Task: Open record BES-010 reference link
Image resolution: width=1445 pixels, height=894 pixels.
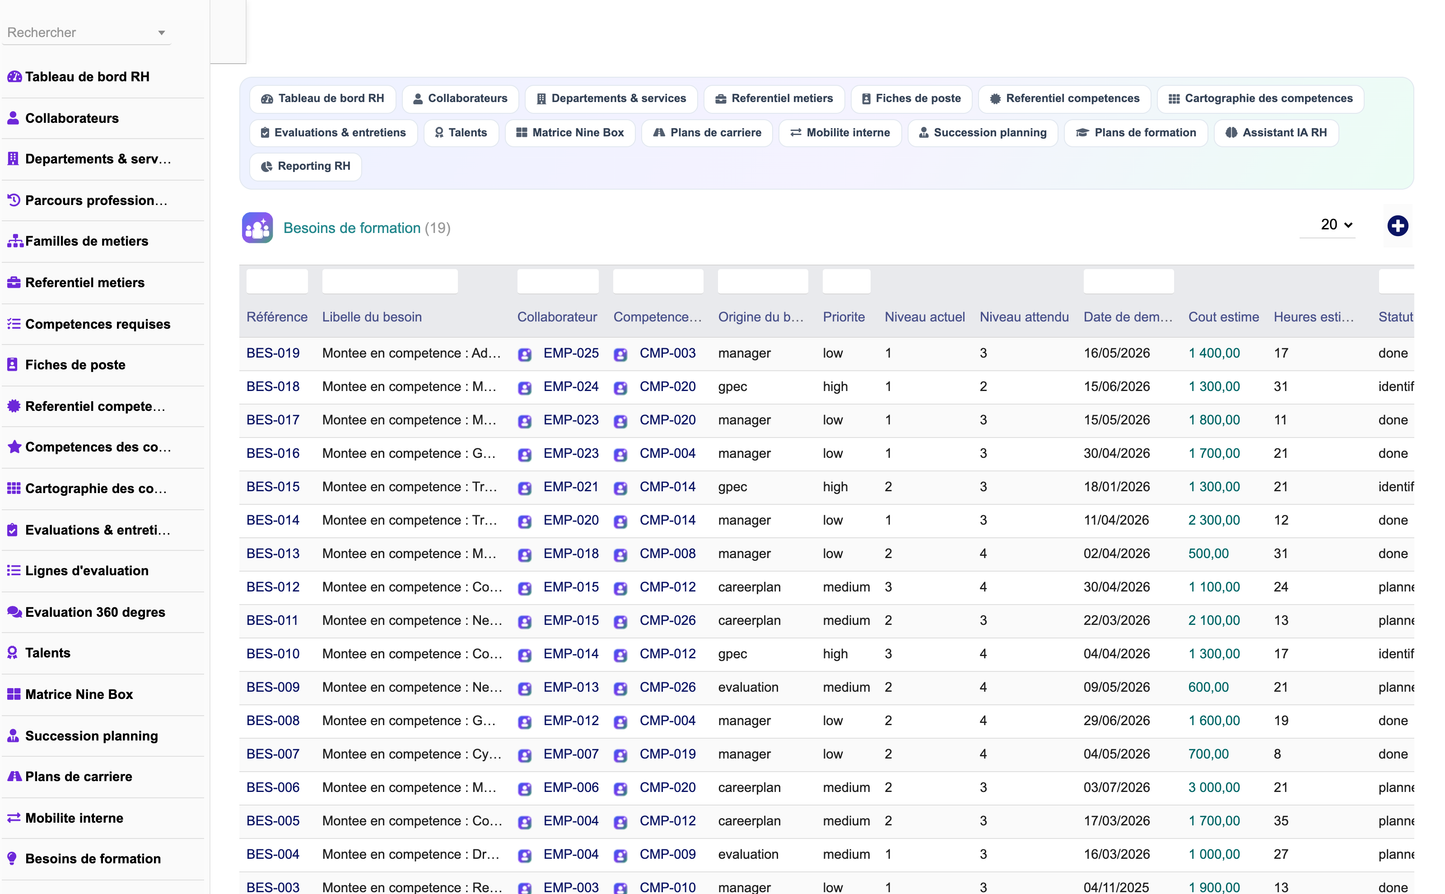Action: [273, 654]
